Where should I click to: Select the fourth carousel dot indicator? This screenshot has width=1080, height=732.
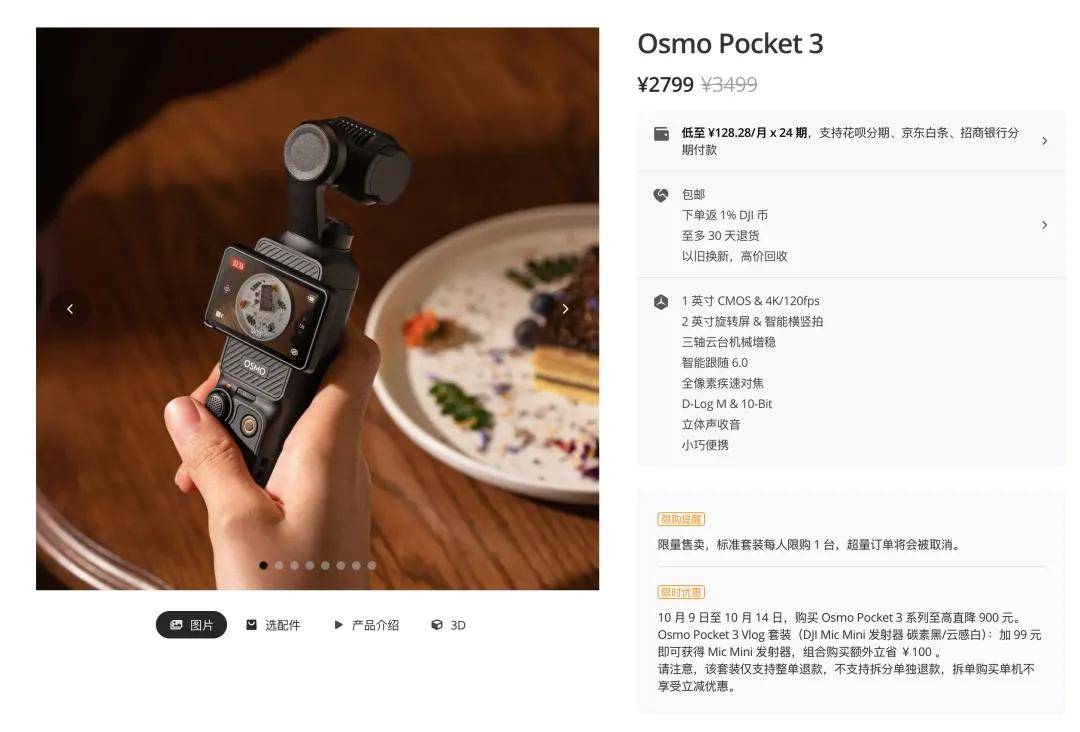[310, 565]
